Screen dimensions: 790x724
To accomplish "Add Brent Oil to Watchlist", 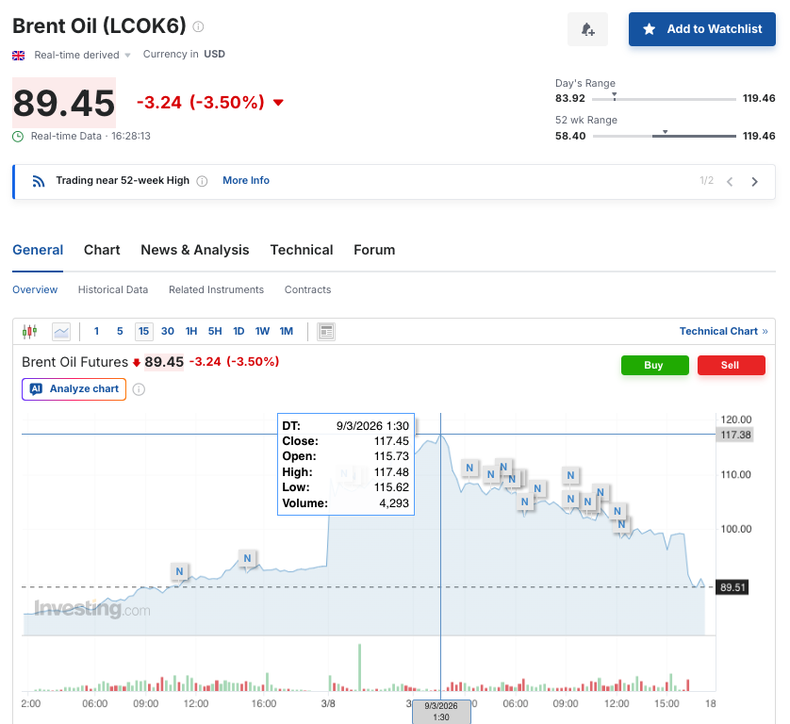I will [702, 29].
